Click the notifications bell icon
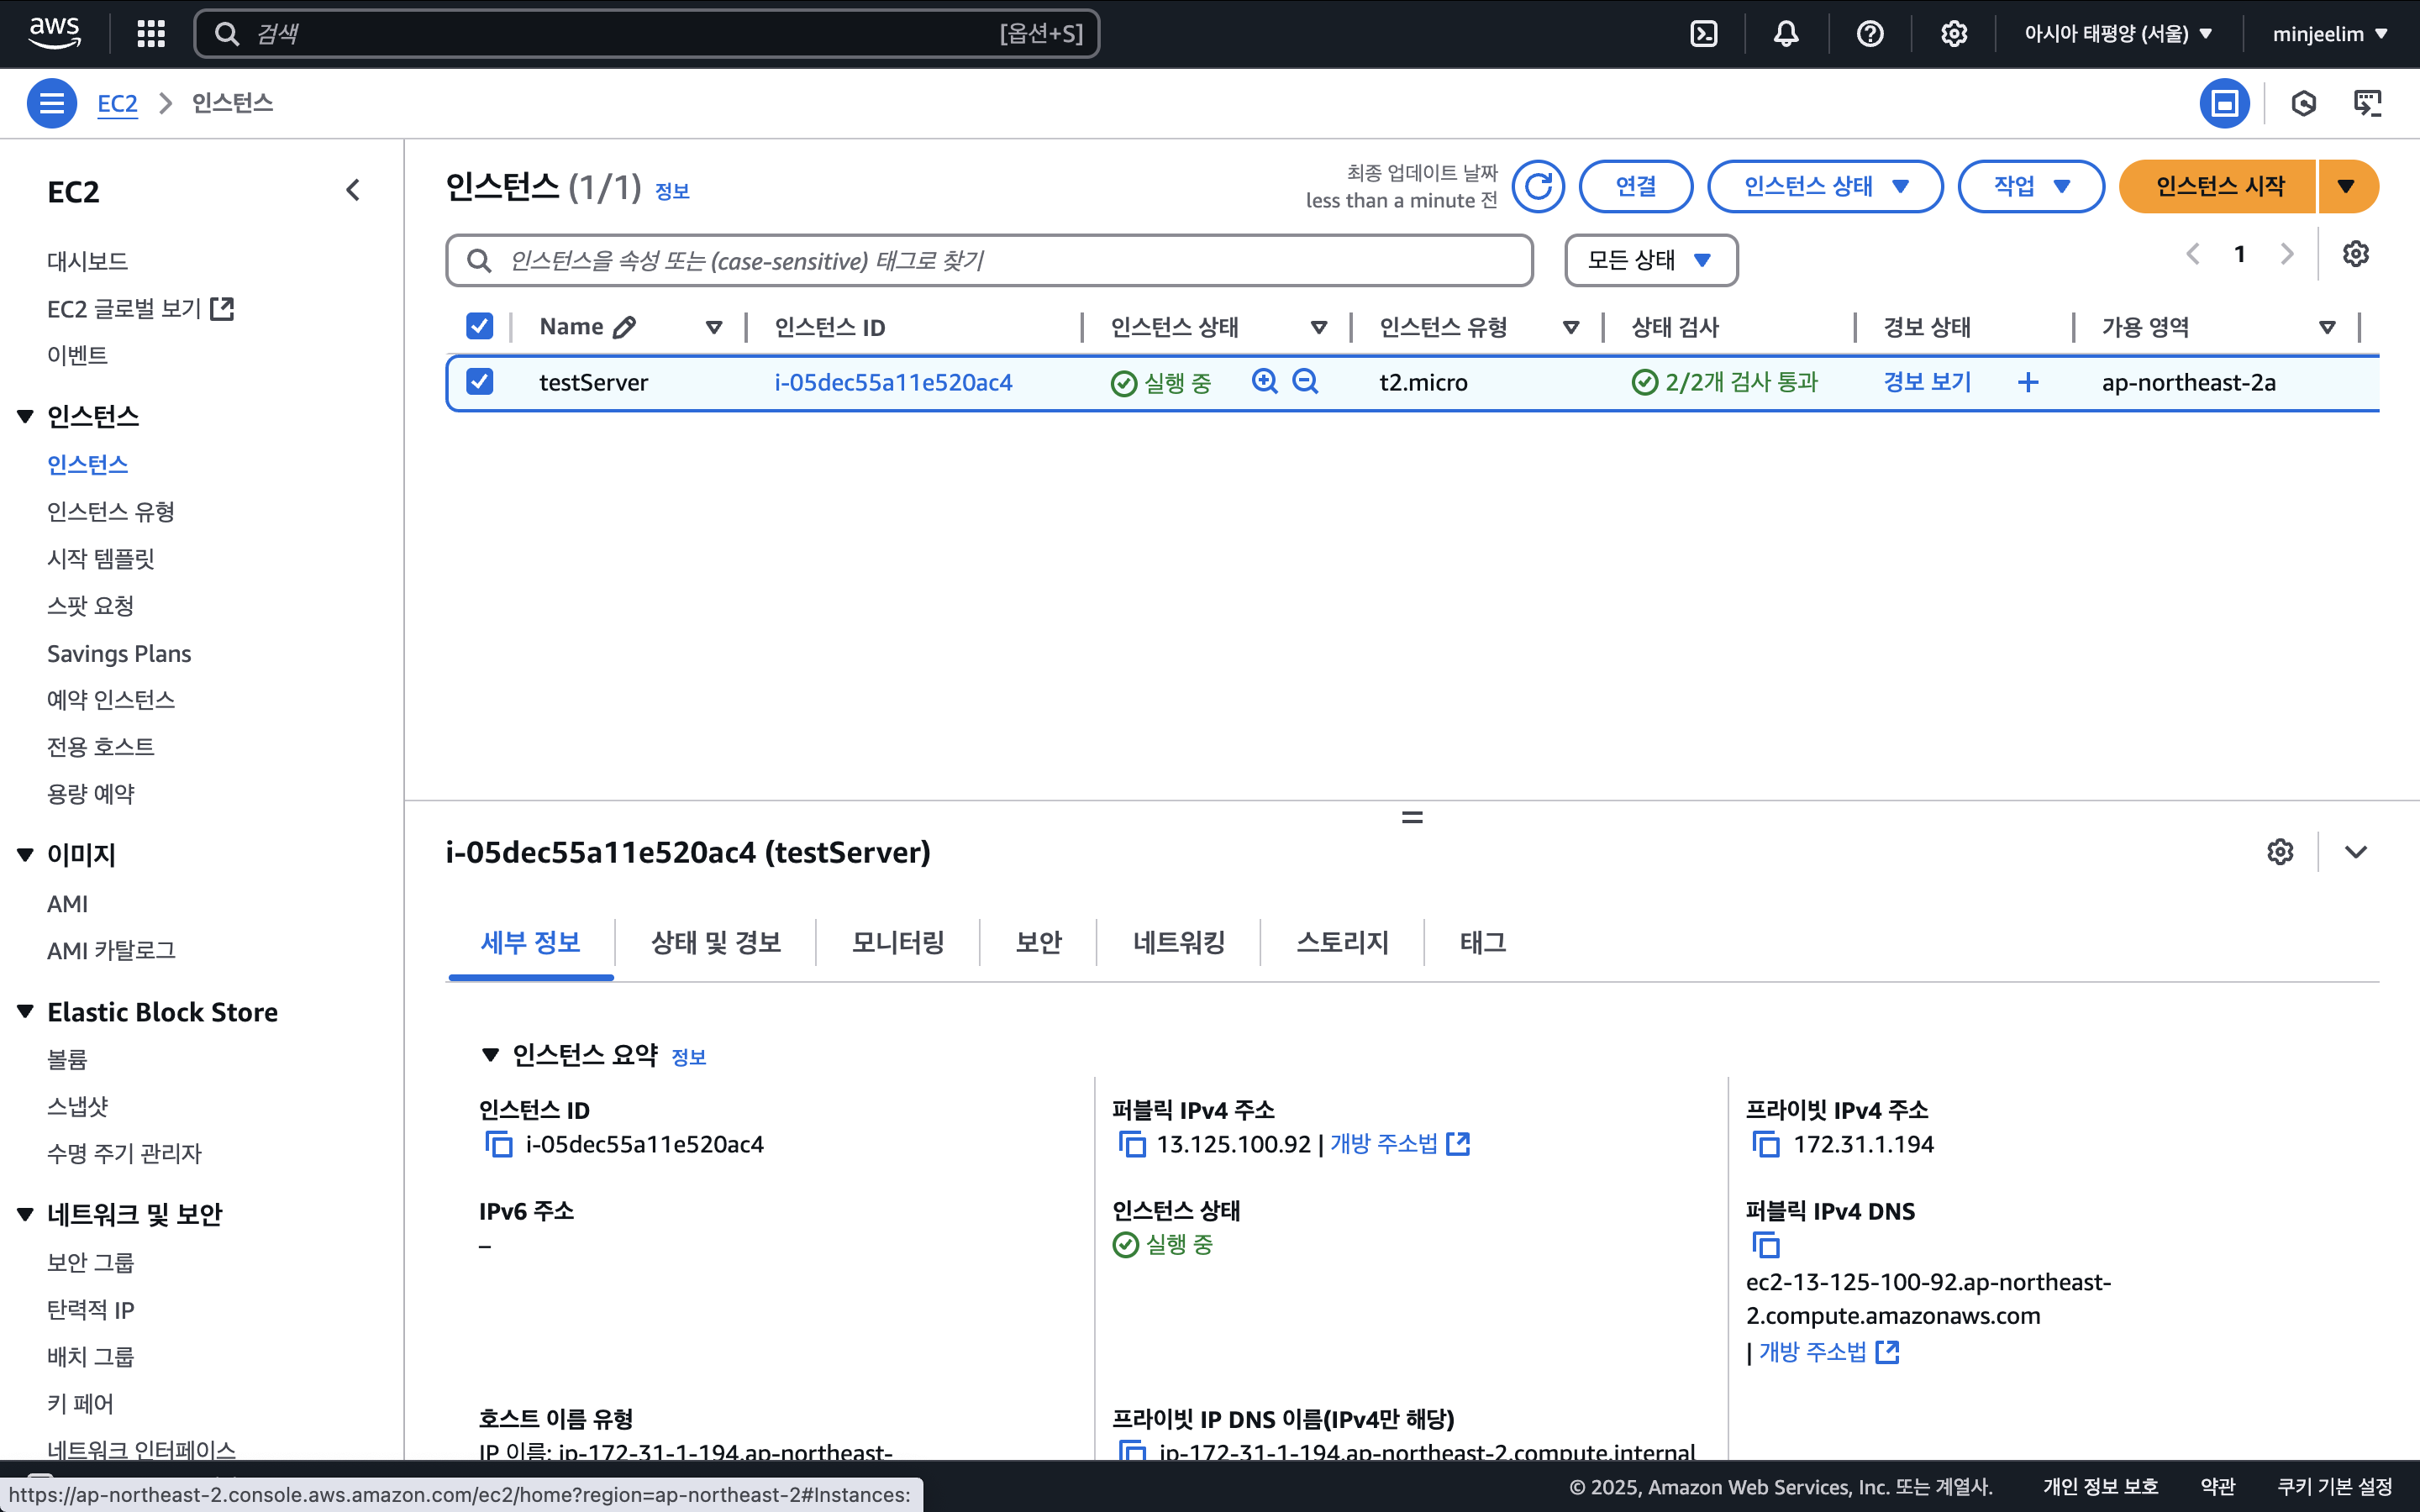Screen dimensions: 2420x1512 click(1786, 34)
